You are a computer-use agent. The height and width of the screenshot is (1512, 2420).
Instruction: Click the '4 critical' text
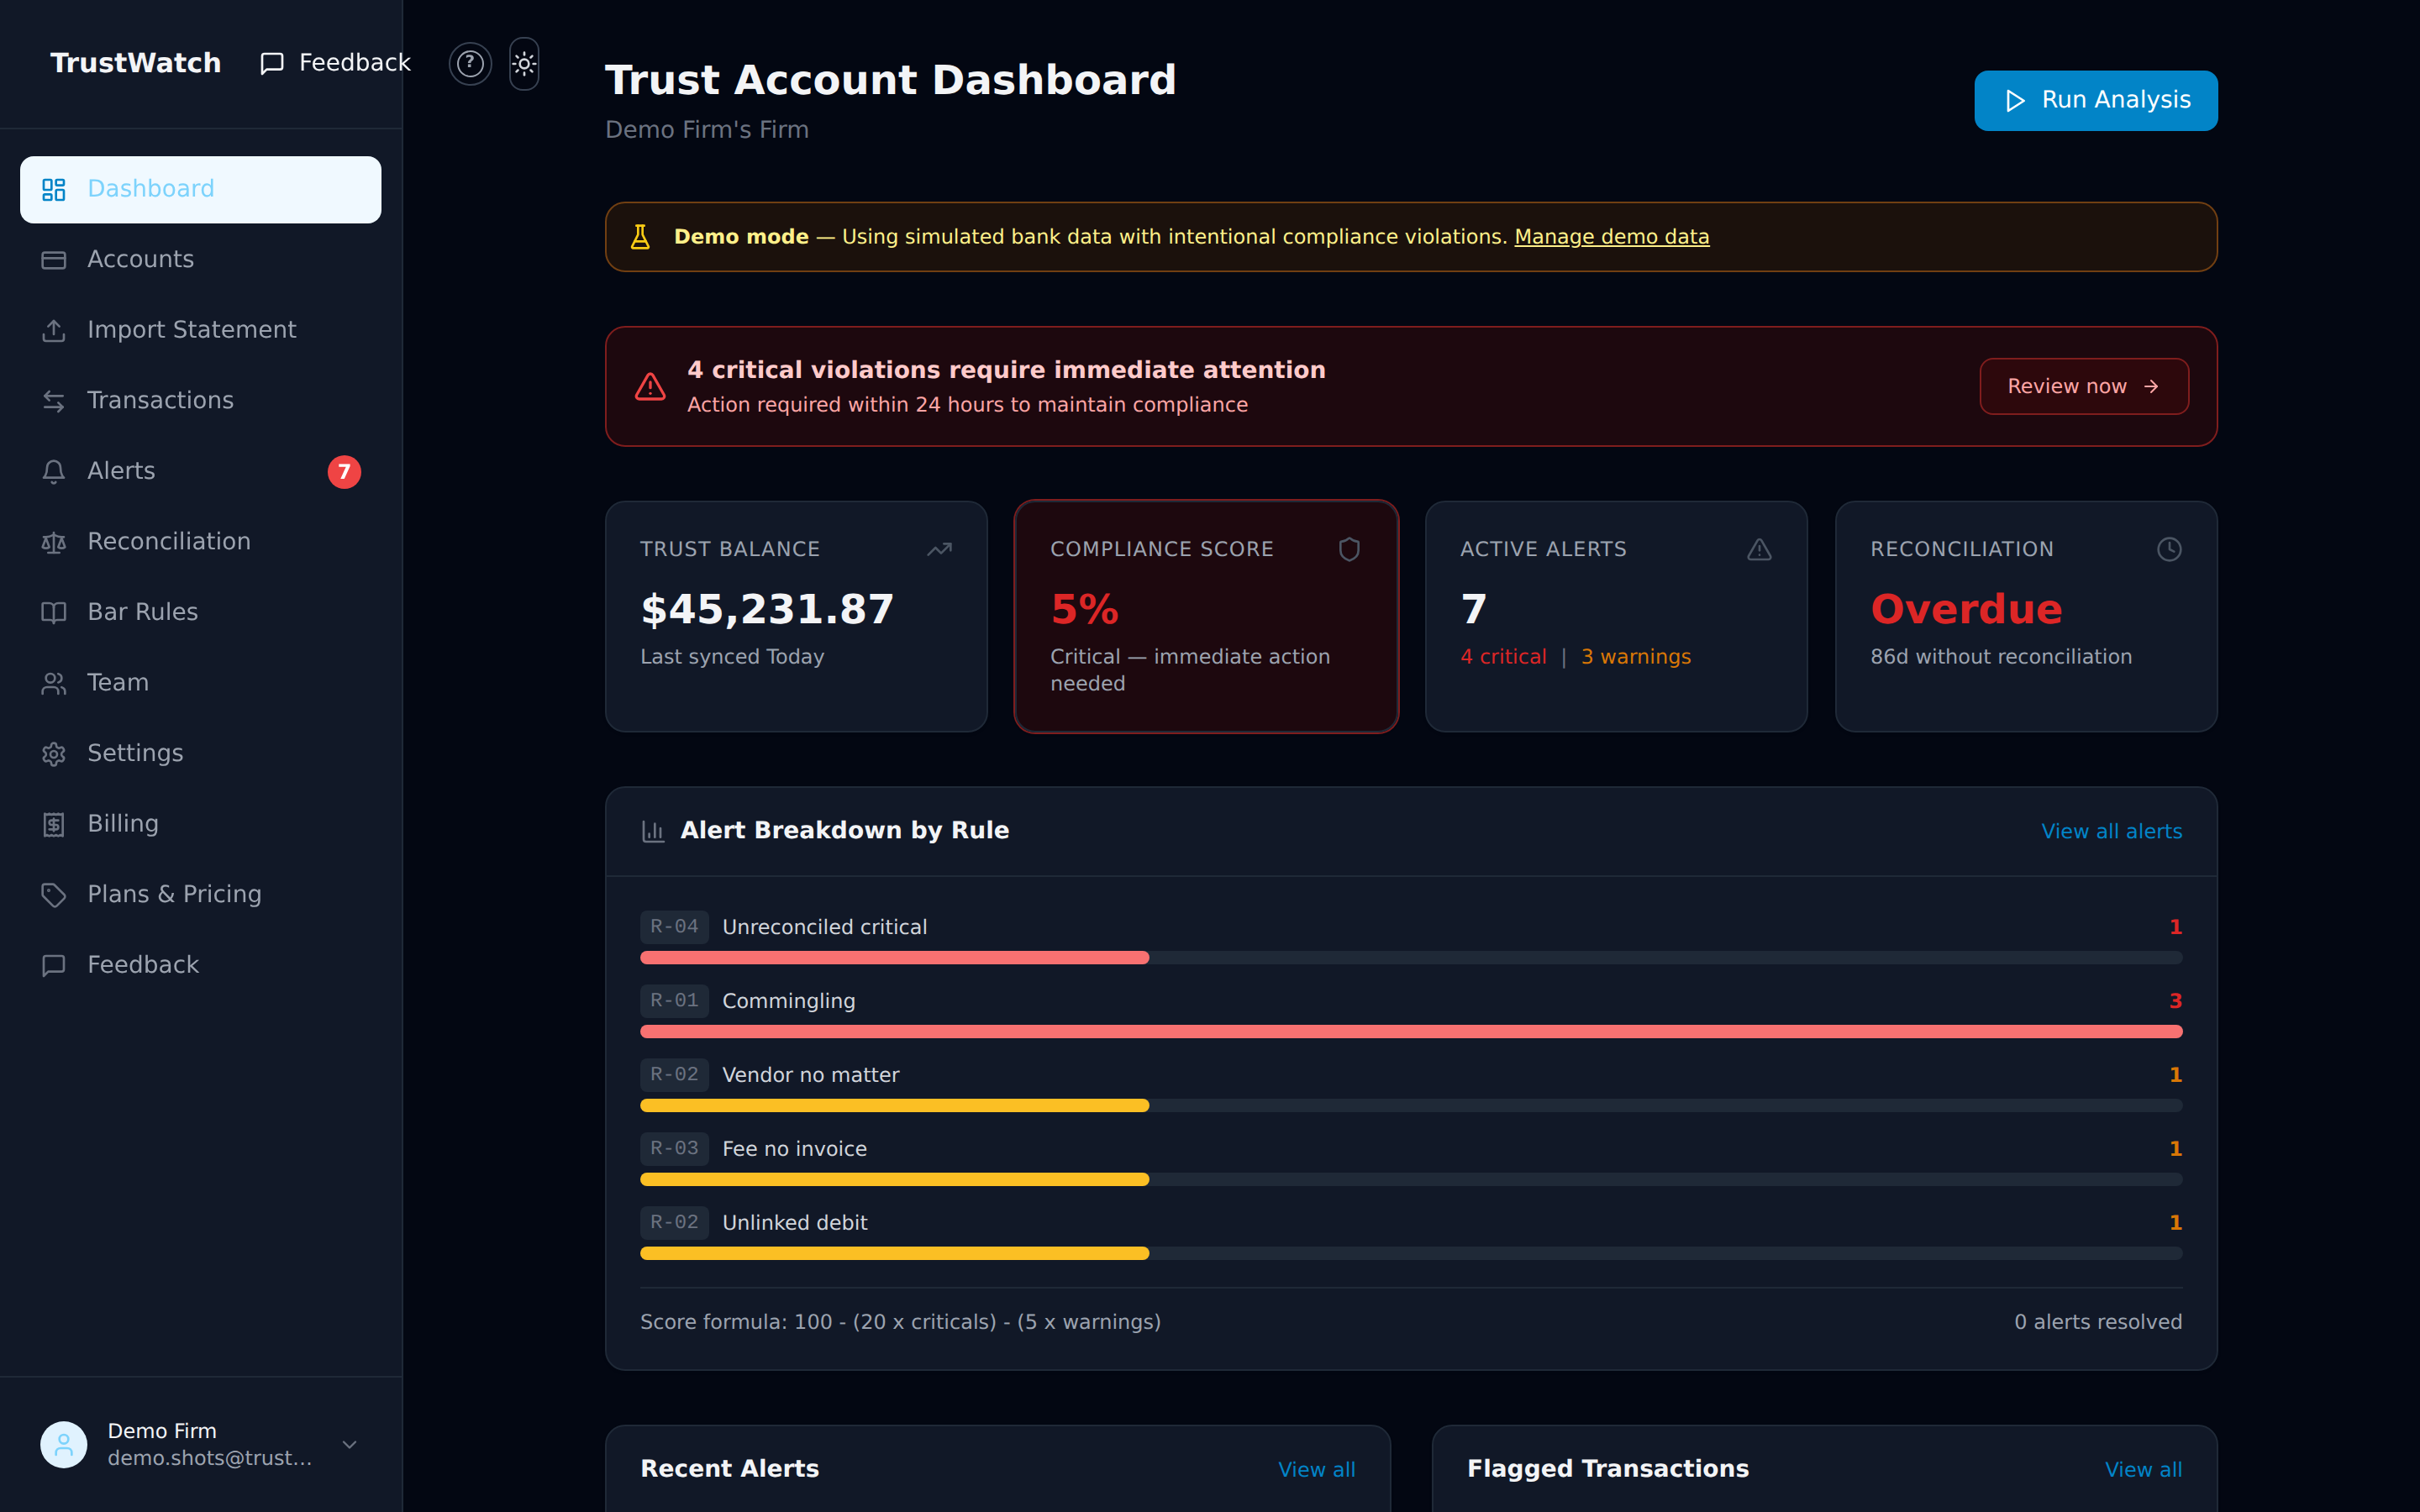click(x=1503, y=657)
